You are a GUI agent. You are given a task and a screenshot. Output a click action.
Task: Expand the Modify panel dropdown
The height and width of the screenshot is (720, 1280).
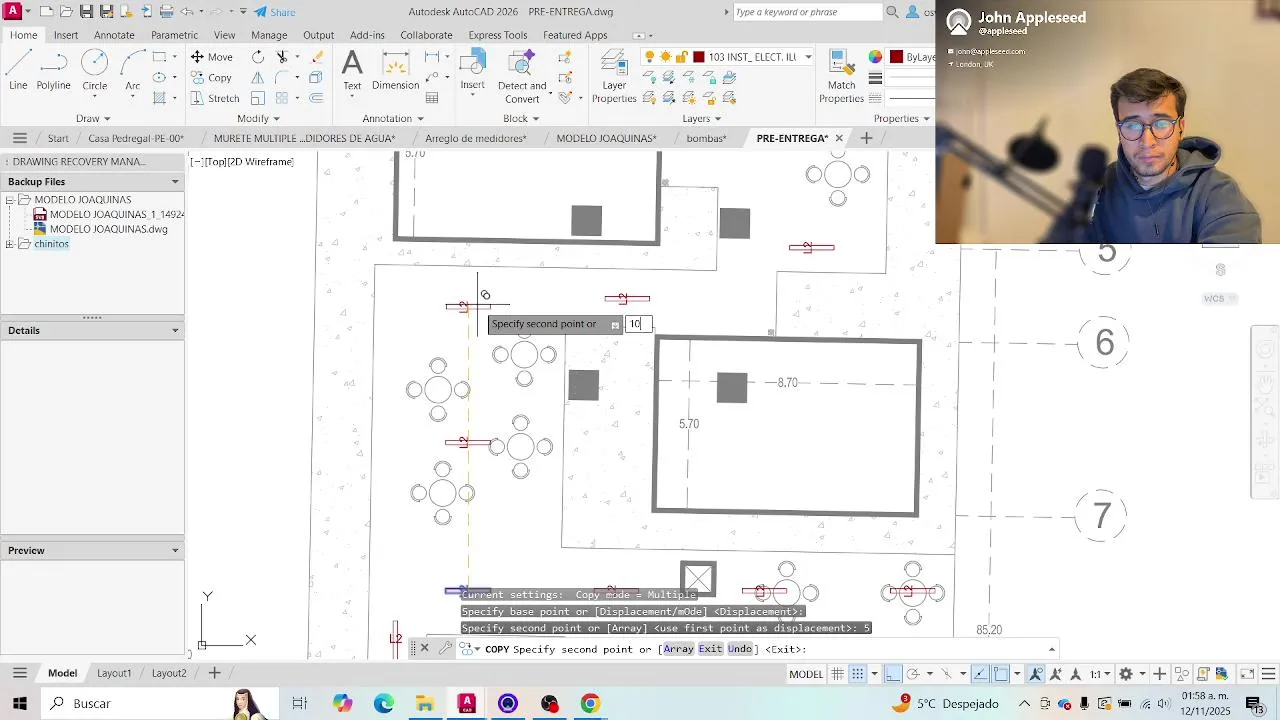point(258,118)
